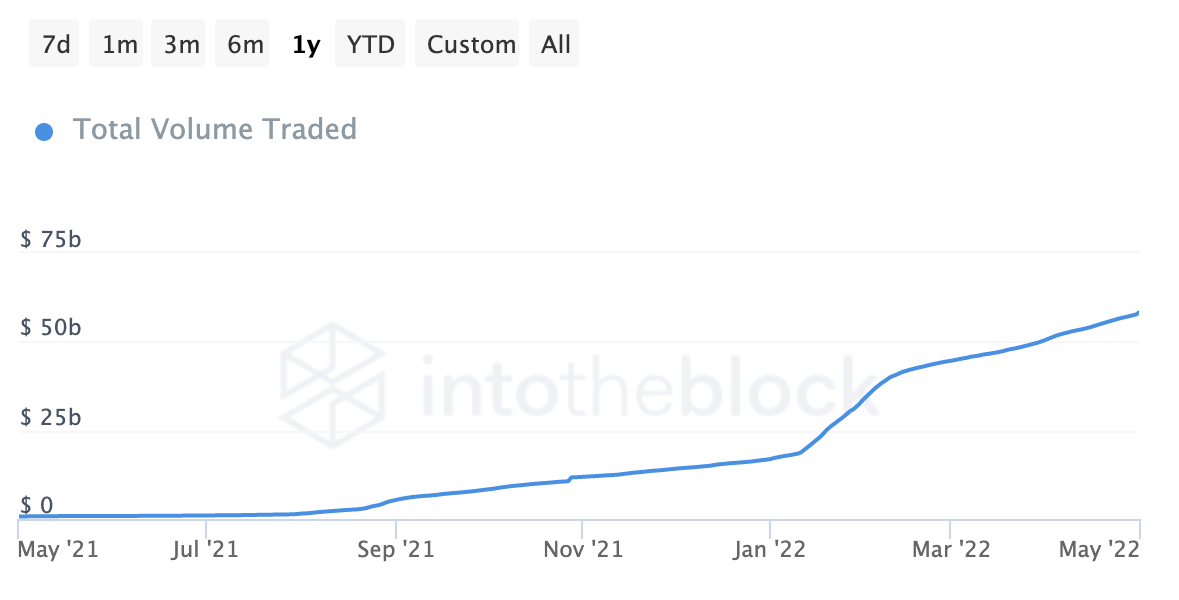Toggle the Total Volume Traded series label
The width and height of the screenshot is (1179, 600).
click(x=214, y=129)
